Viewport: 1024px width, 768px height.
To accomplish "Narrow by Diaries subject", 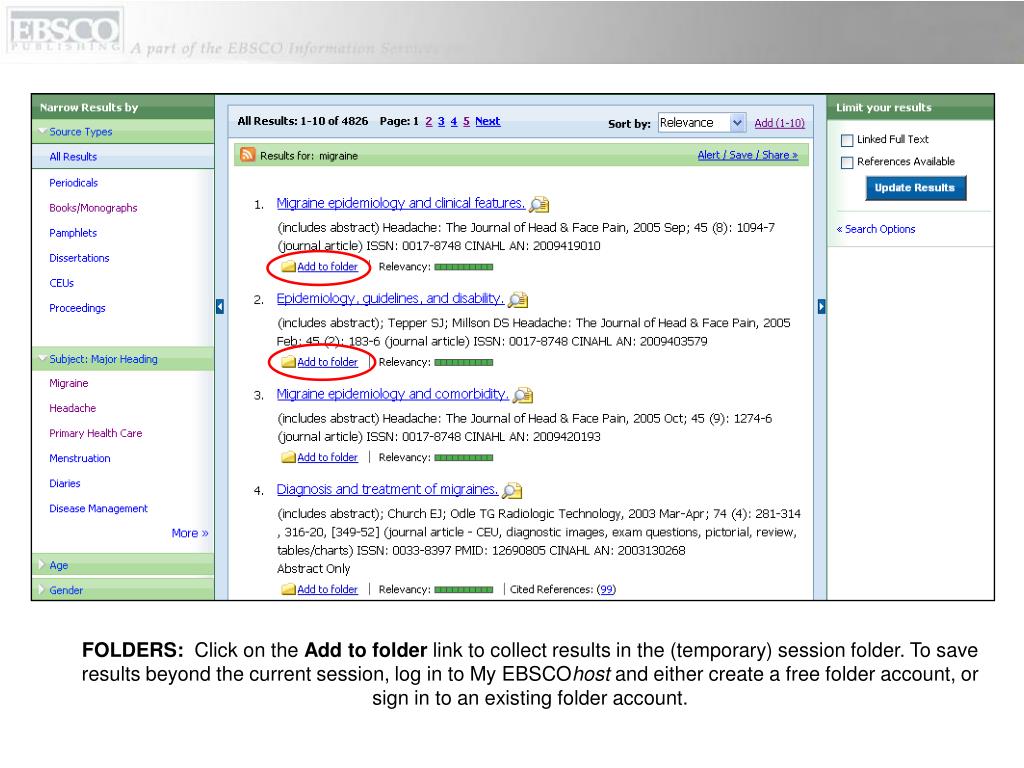I will [x=65, y=483].
